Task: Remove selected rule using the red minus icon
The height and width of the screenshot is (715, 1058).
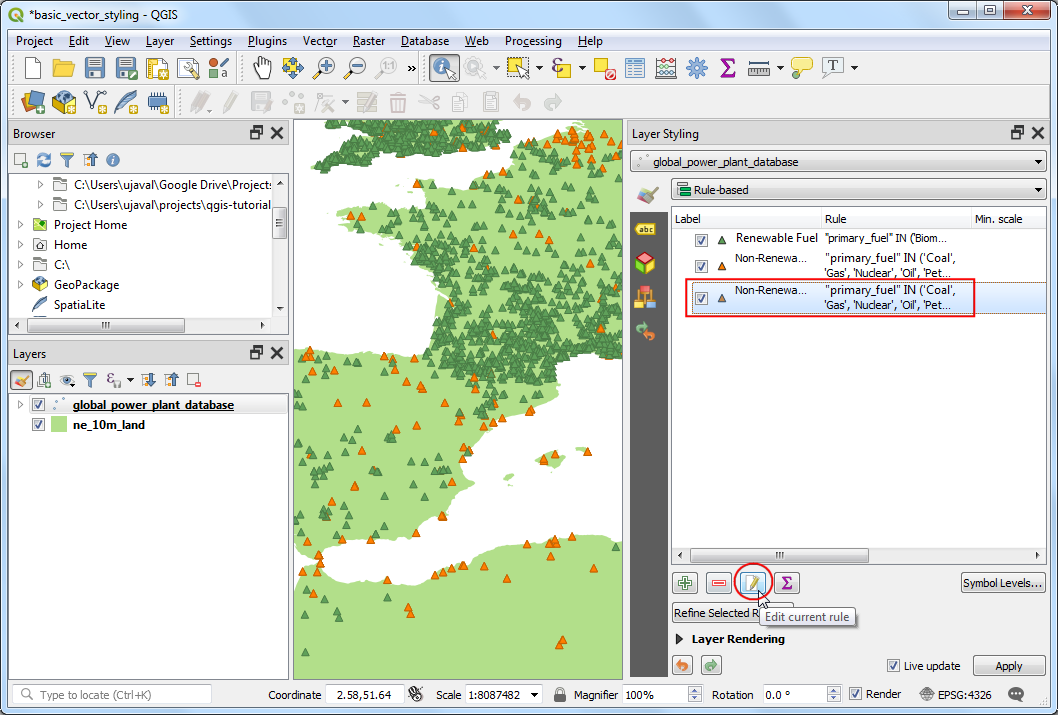Action: click(x=718, y=583)
